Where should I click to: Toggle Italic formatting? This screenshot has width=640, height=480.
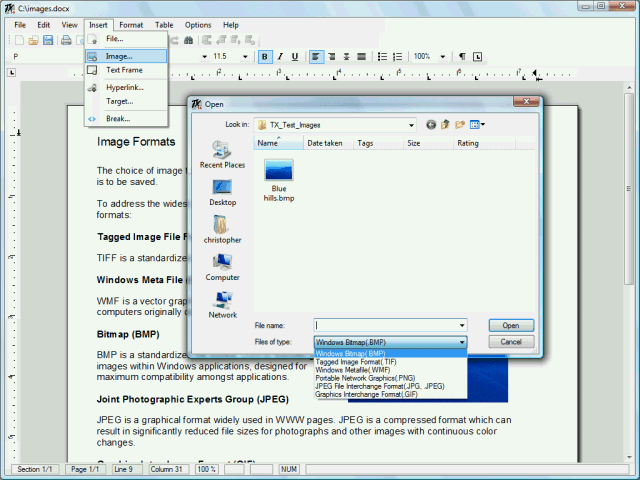[x=280, y=57]
